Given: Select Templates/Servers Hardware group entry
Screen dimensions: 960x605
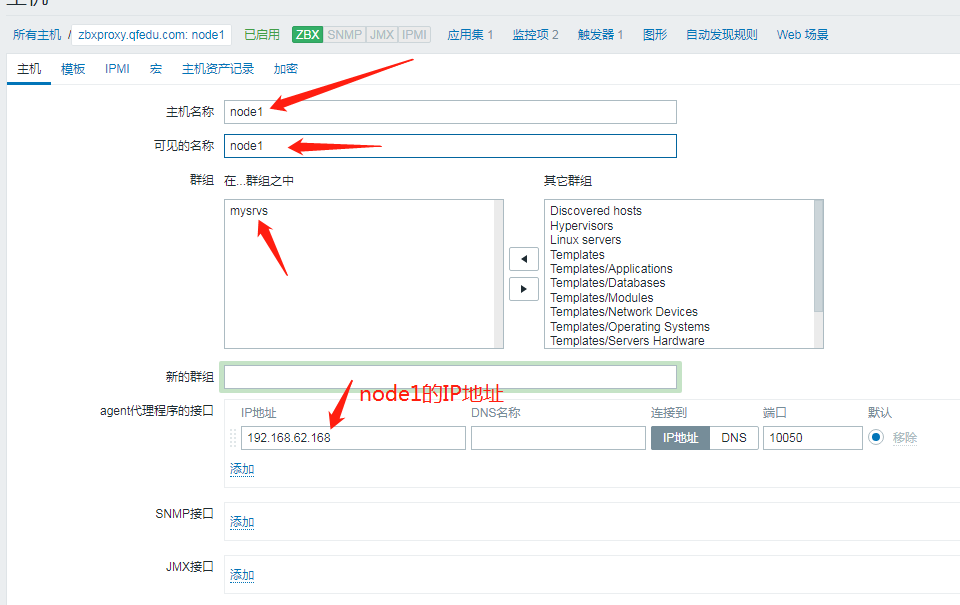Looking at the screenshot, I should tap(627, 340).
